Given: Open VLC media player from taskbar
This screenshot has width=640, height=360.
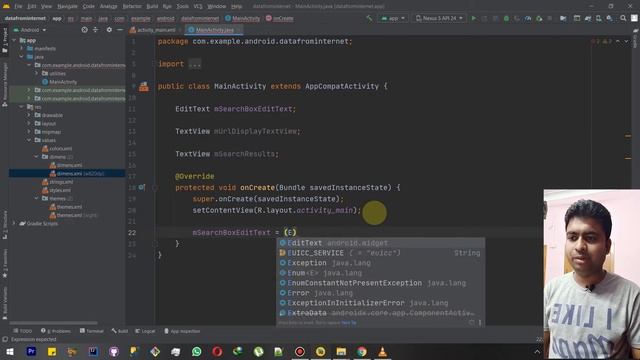Looking at the screenshot, I should pyautogui.click(x=382, y=351).
